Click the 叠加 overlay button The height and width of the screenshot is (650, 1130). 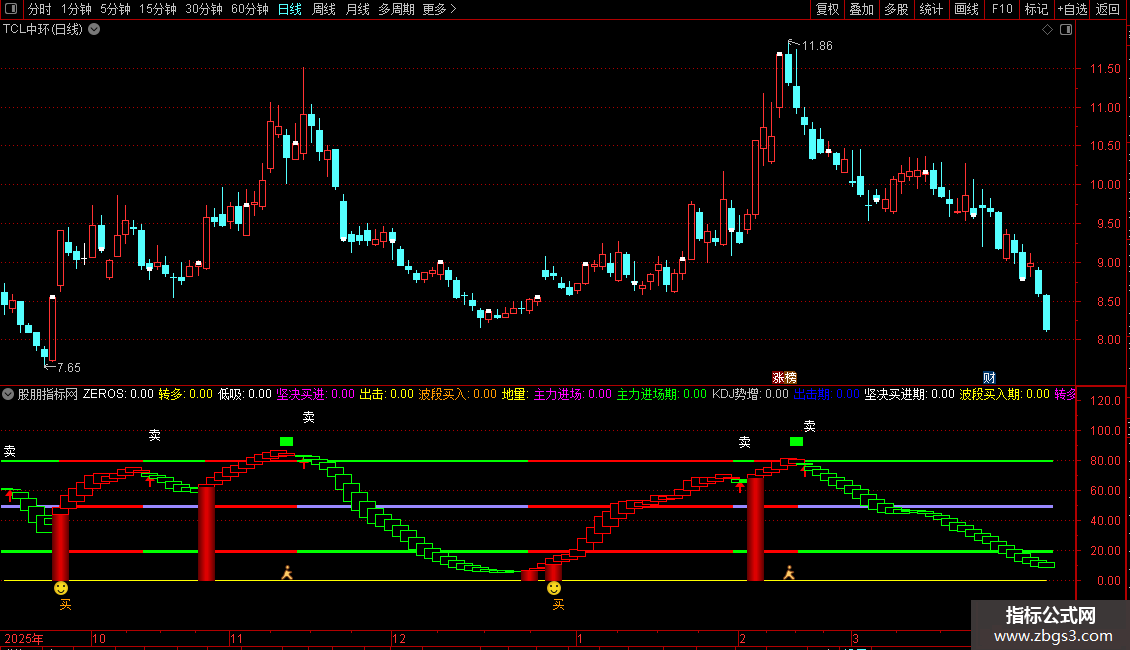click(861, 9)
